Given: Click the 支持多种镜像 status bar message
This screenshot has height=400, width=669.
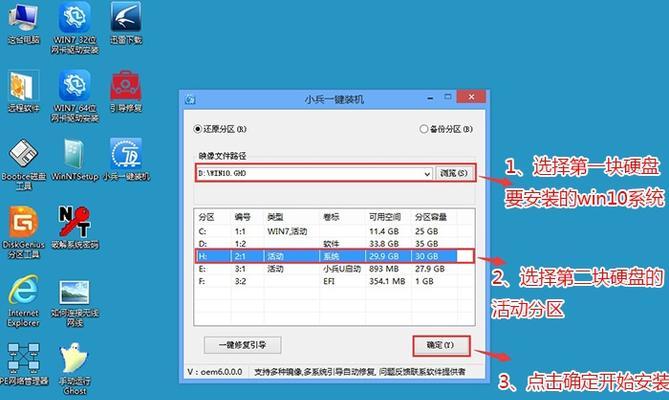Looking at the screenshot, I should [360, 372].
